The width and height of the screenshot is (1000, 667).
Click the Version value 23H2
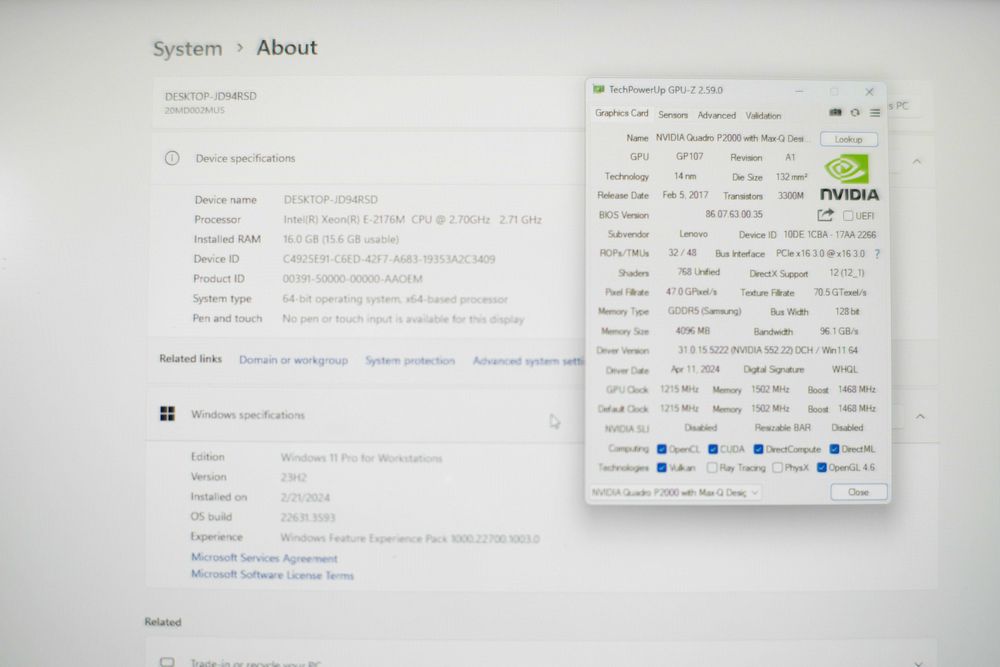tap(293, 478)
